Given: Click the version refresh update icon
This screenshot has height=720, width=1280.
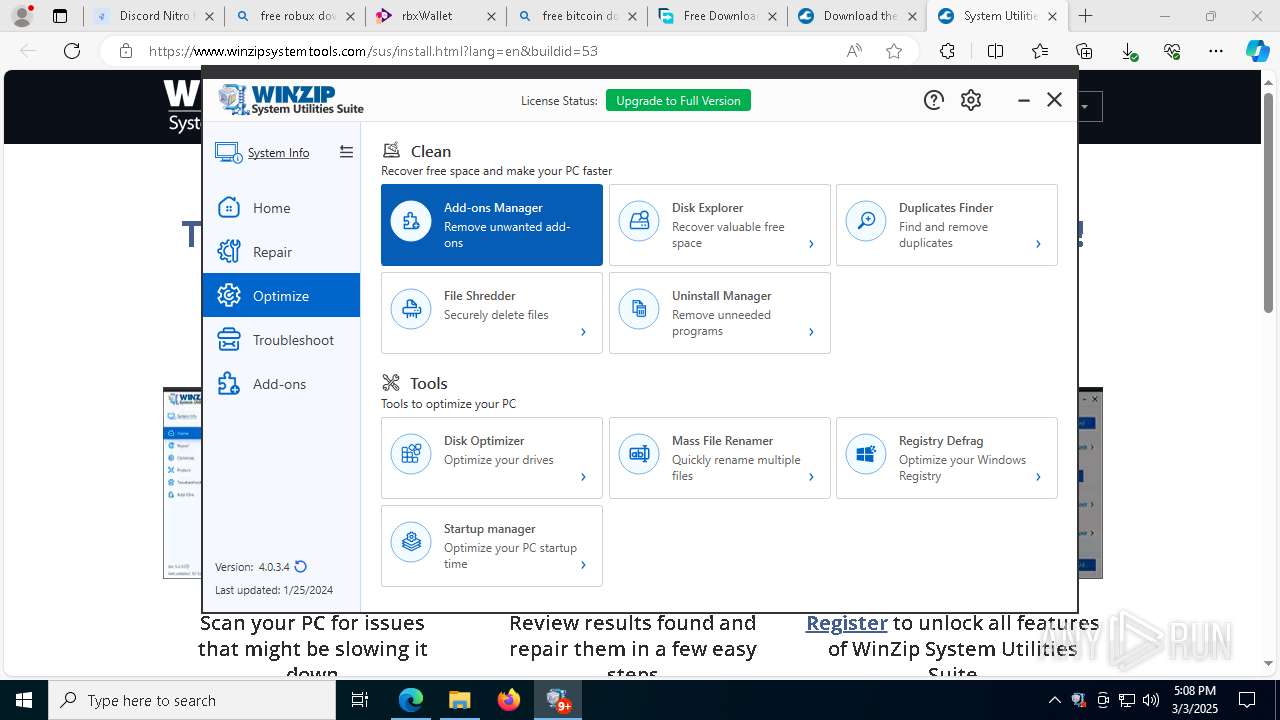Looking at the screenshot, I should 301,567.
